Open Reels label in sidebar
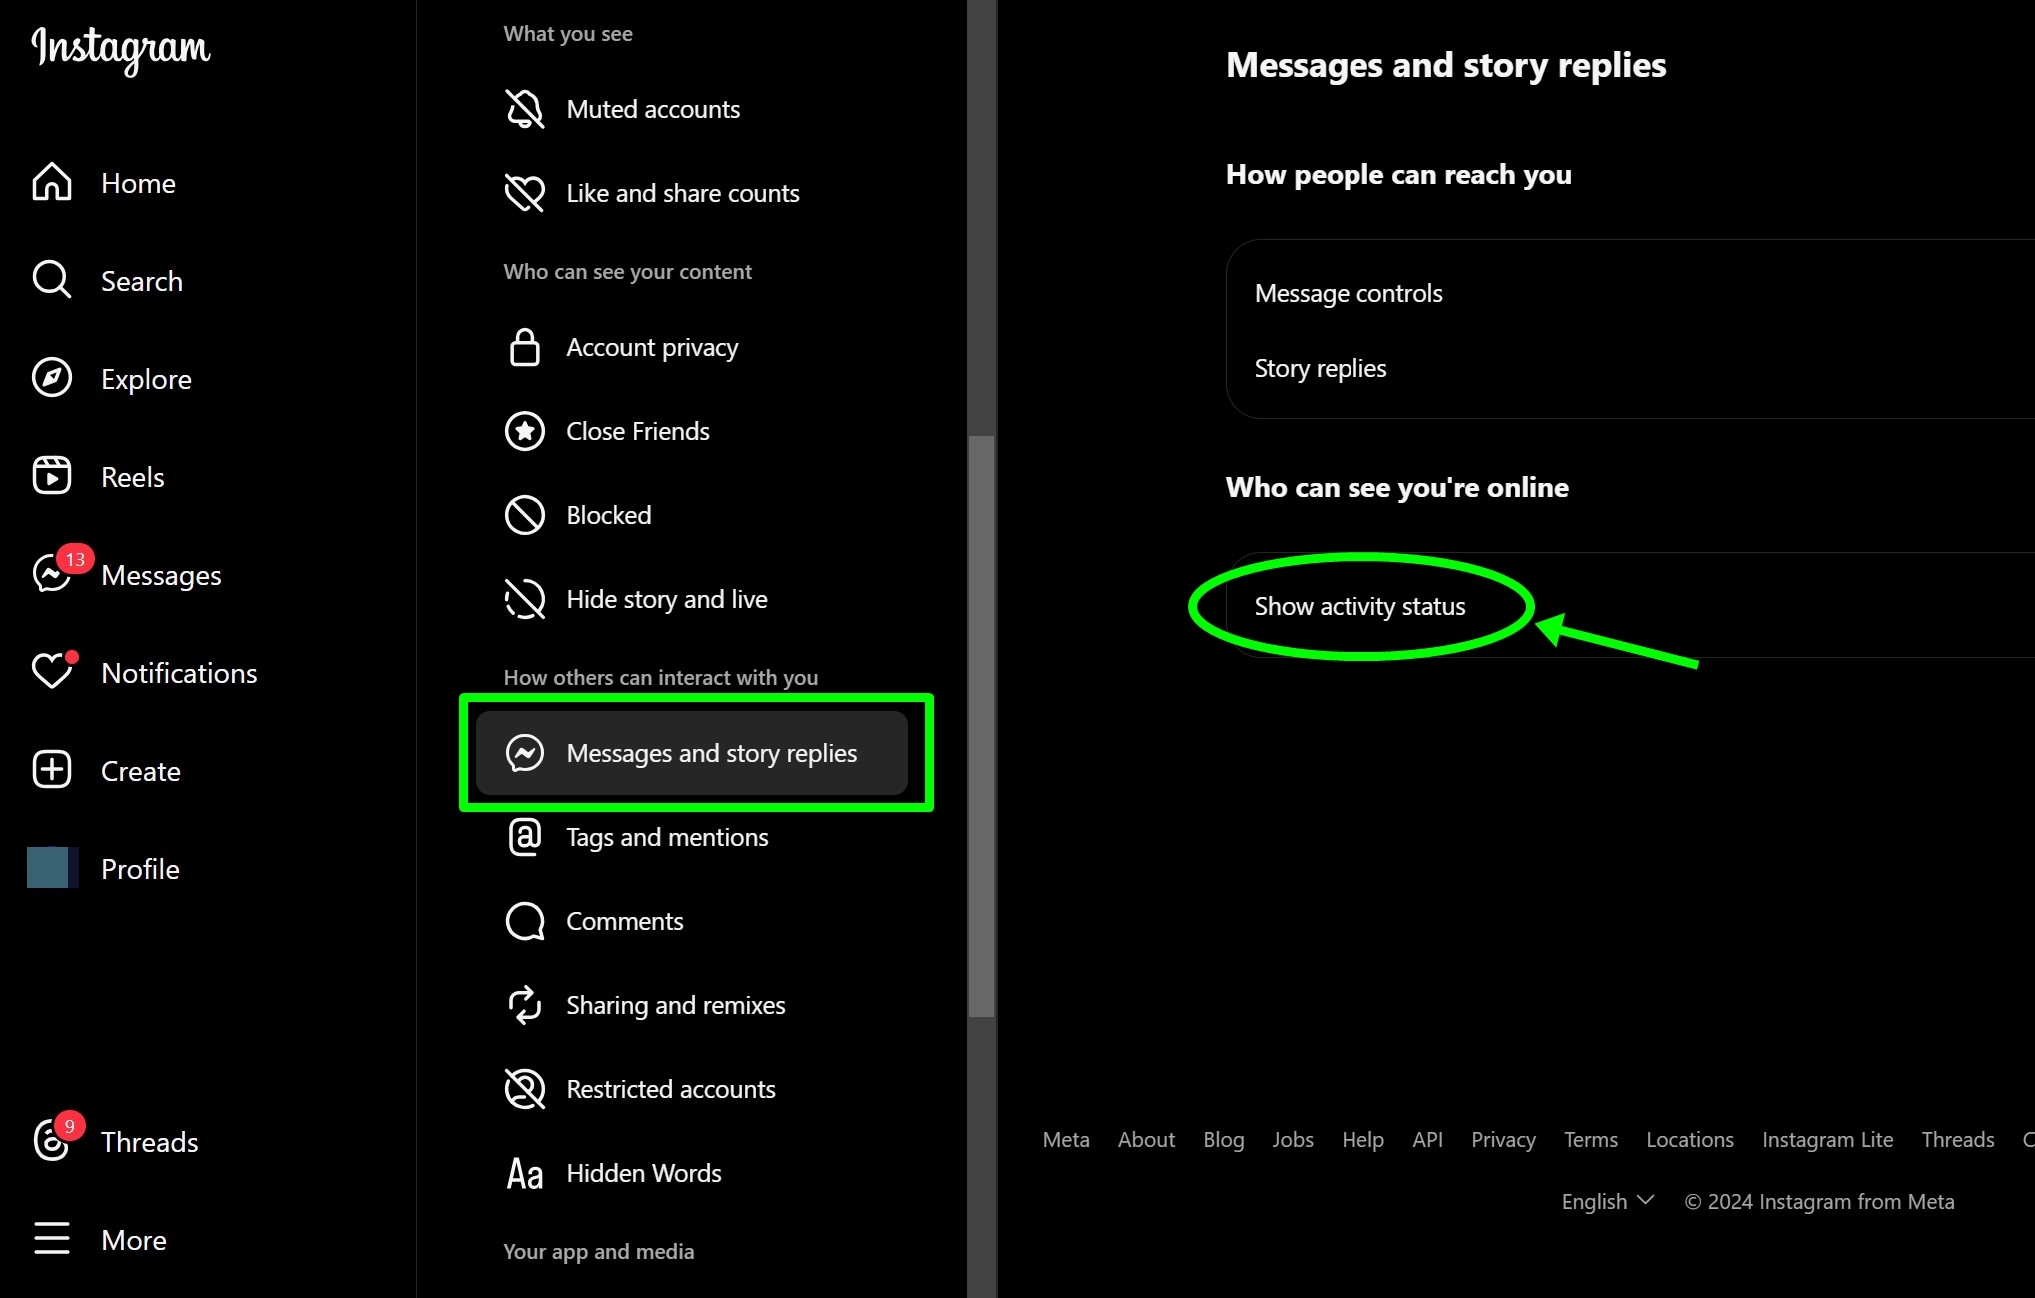Viewport: 2035px width, 1298px height. coord(133,477)
